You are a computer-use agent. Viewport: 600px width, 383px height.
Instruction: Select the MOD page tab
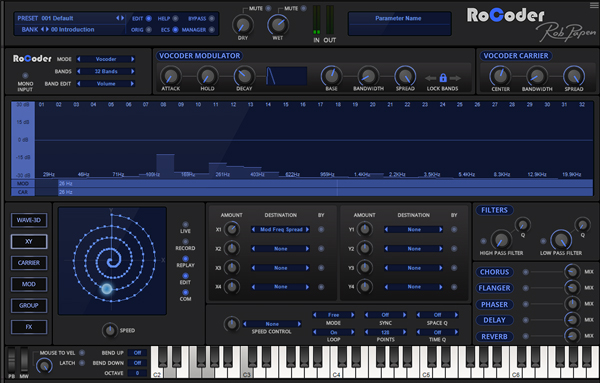29,284
